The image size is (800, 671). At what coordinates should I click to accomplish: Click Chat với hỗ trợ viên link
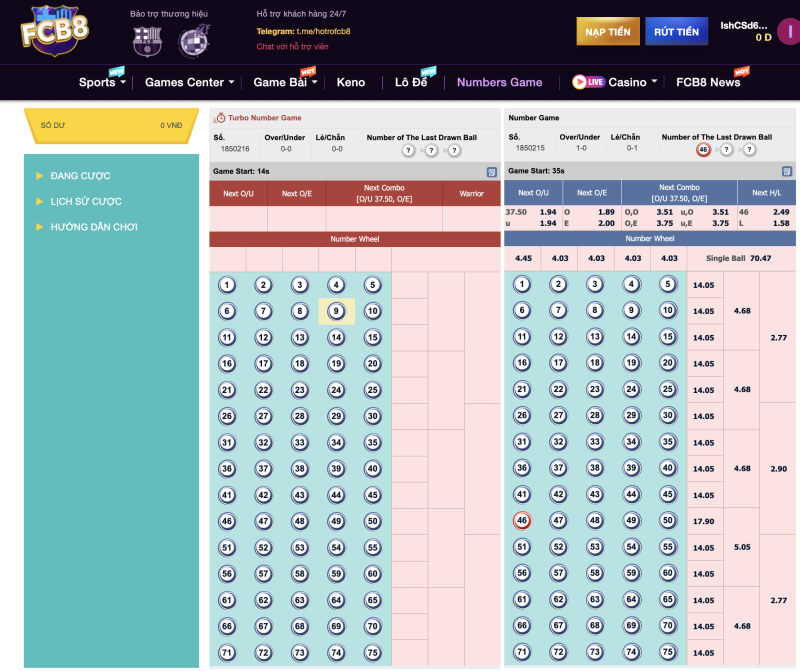coord(292,46)
